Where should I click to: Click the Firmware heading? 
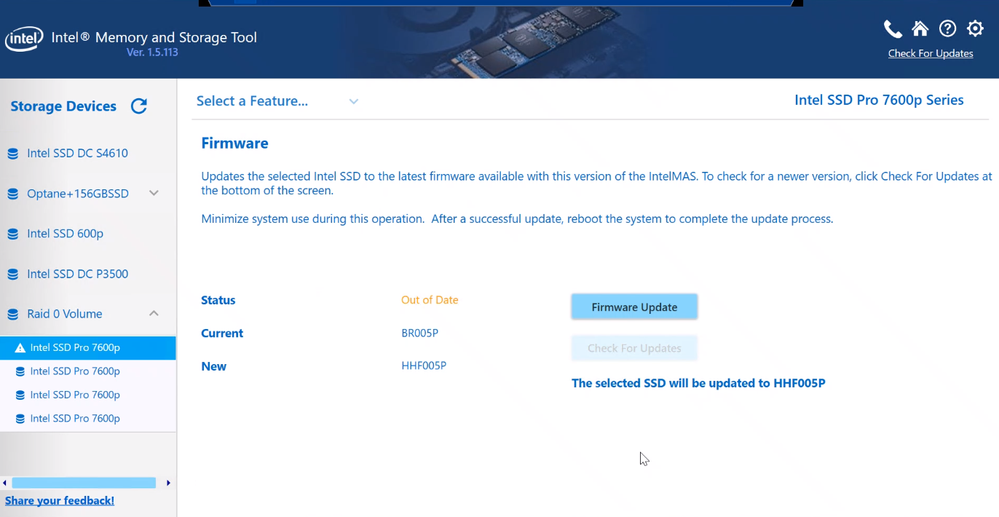(234, 143)
